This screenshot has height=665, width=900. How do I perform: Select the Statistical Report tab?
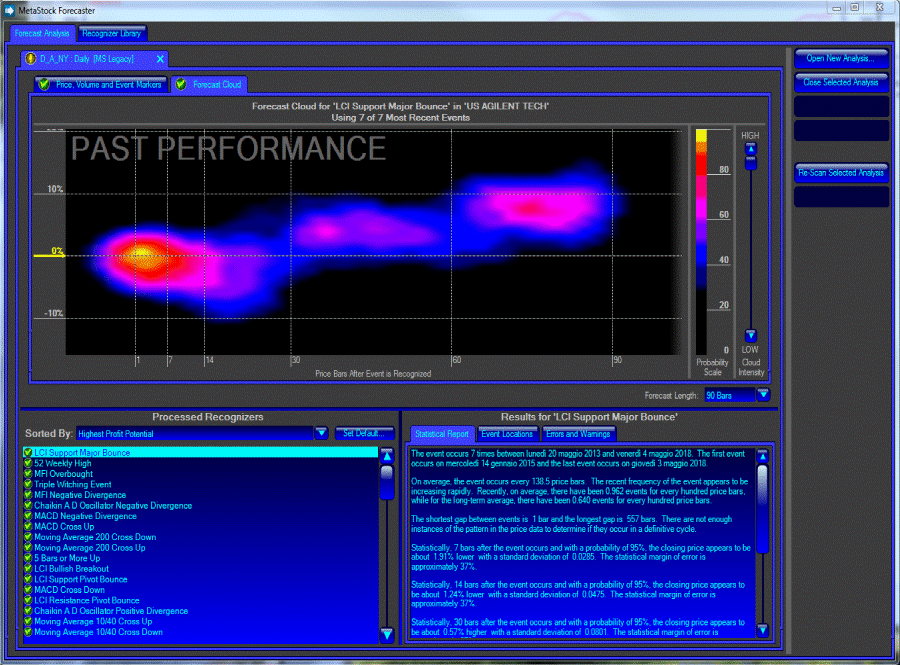point(442,434)
